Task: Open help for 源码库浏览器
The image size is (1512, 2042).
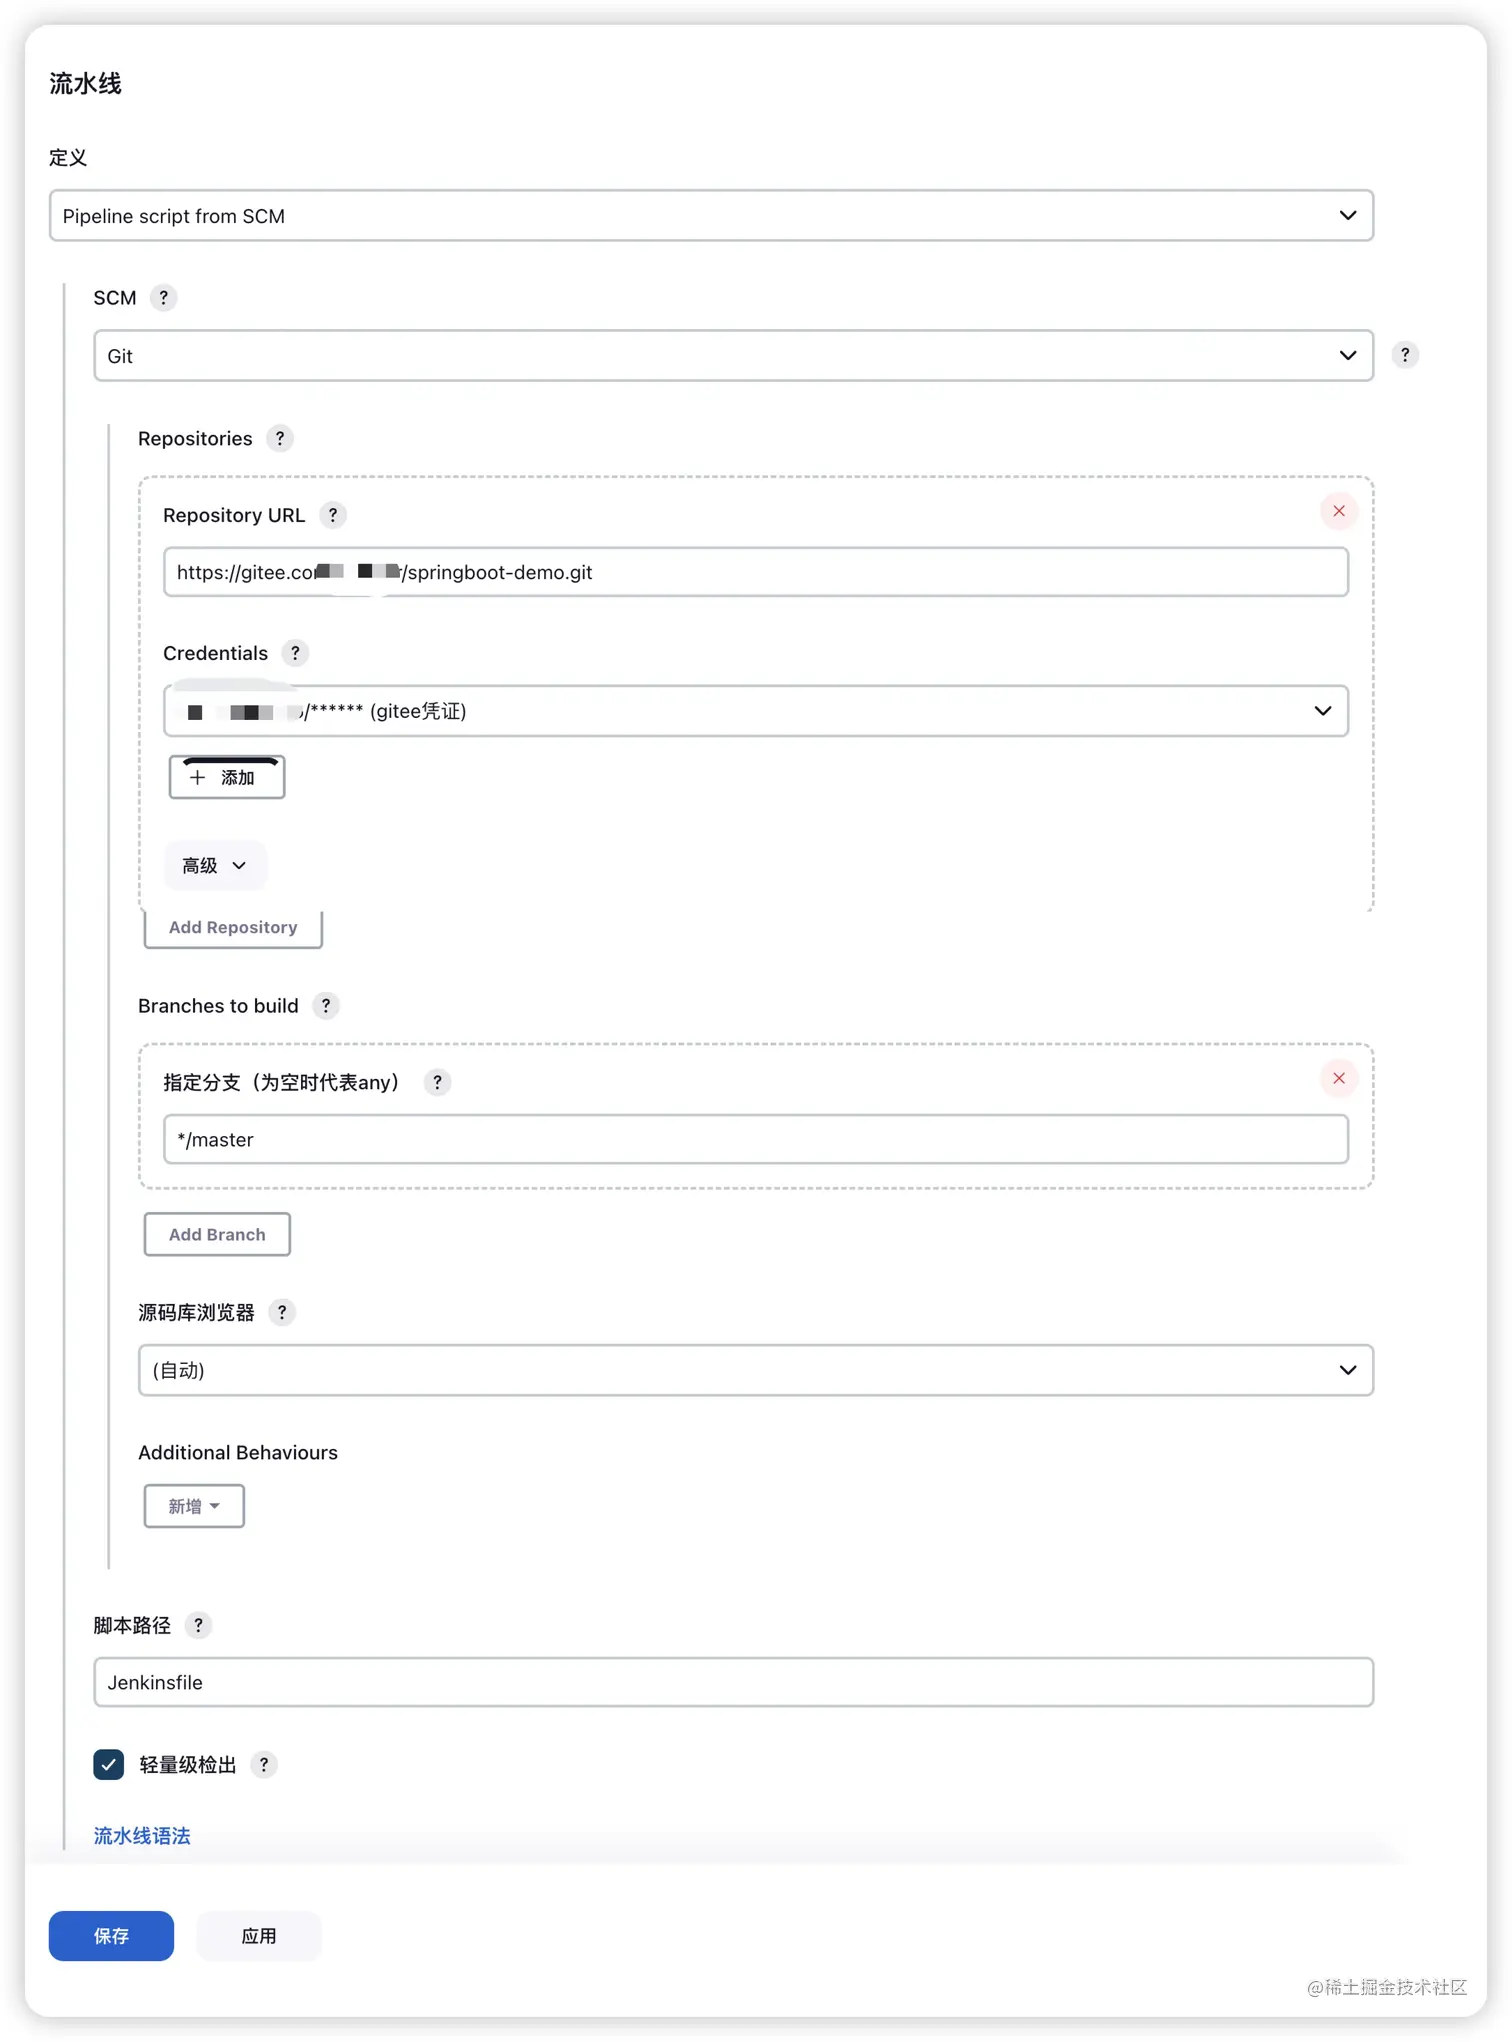Action: pyautogui.click(x=282, y=1312)
